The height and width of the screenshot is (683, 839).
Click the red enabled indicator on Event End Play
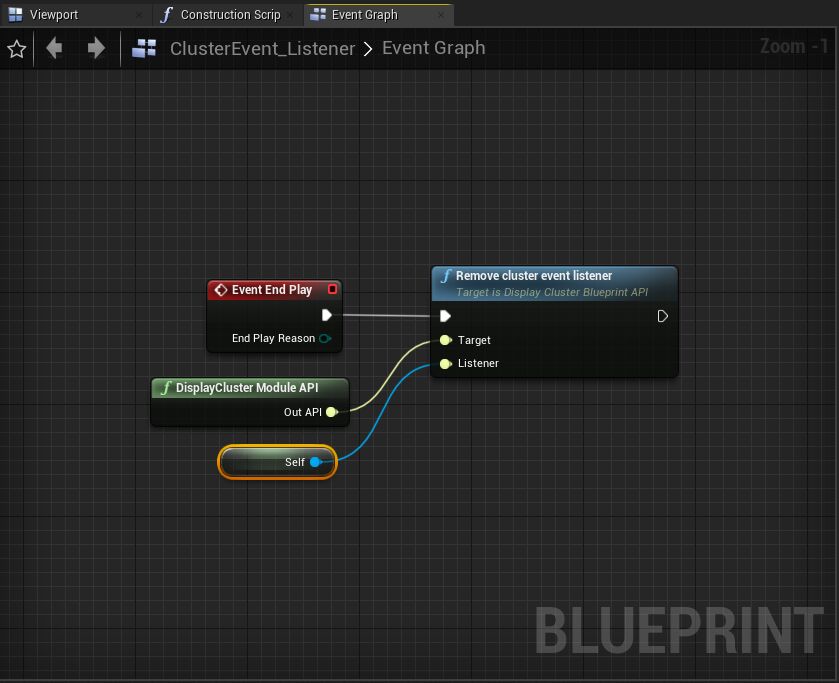point(331,289)
